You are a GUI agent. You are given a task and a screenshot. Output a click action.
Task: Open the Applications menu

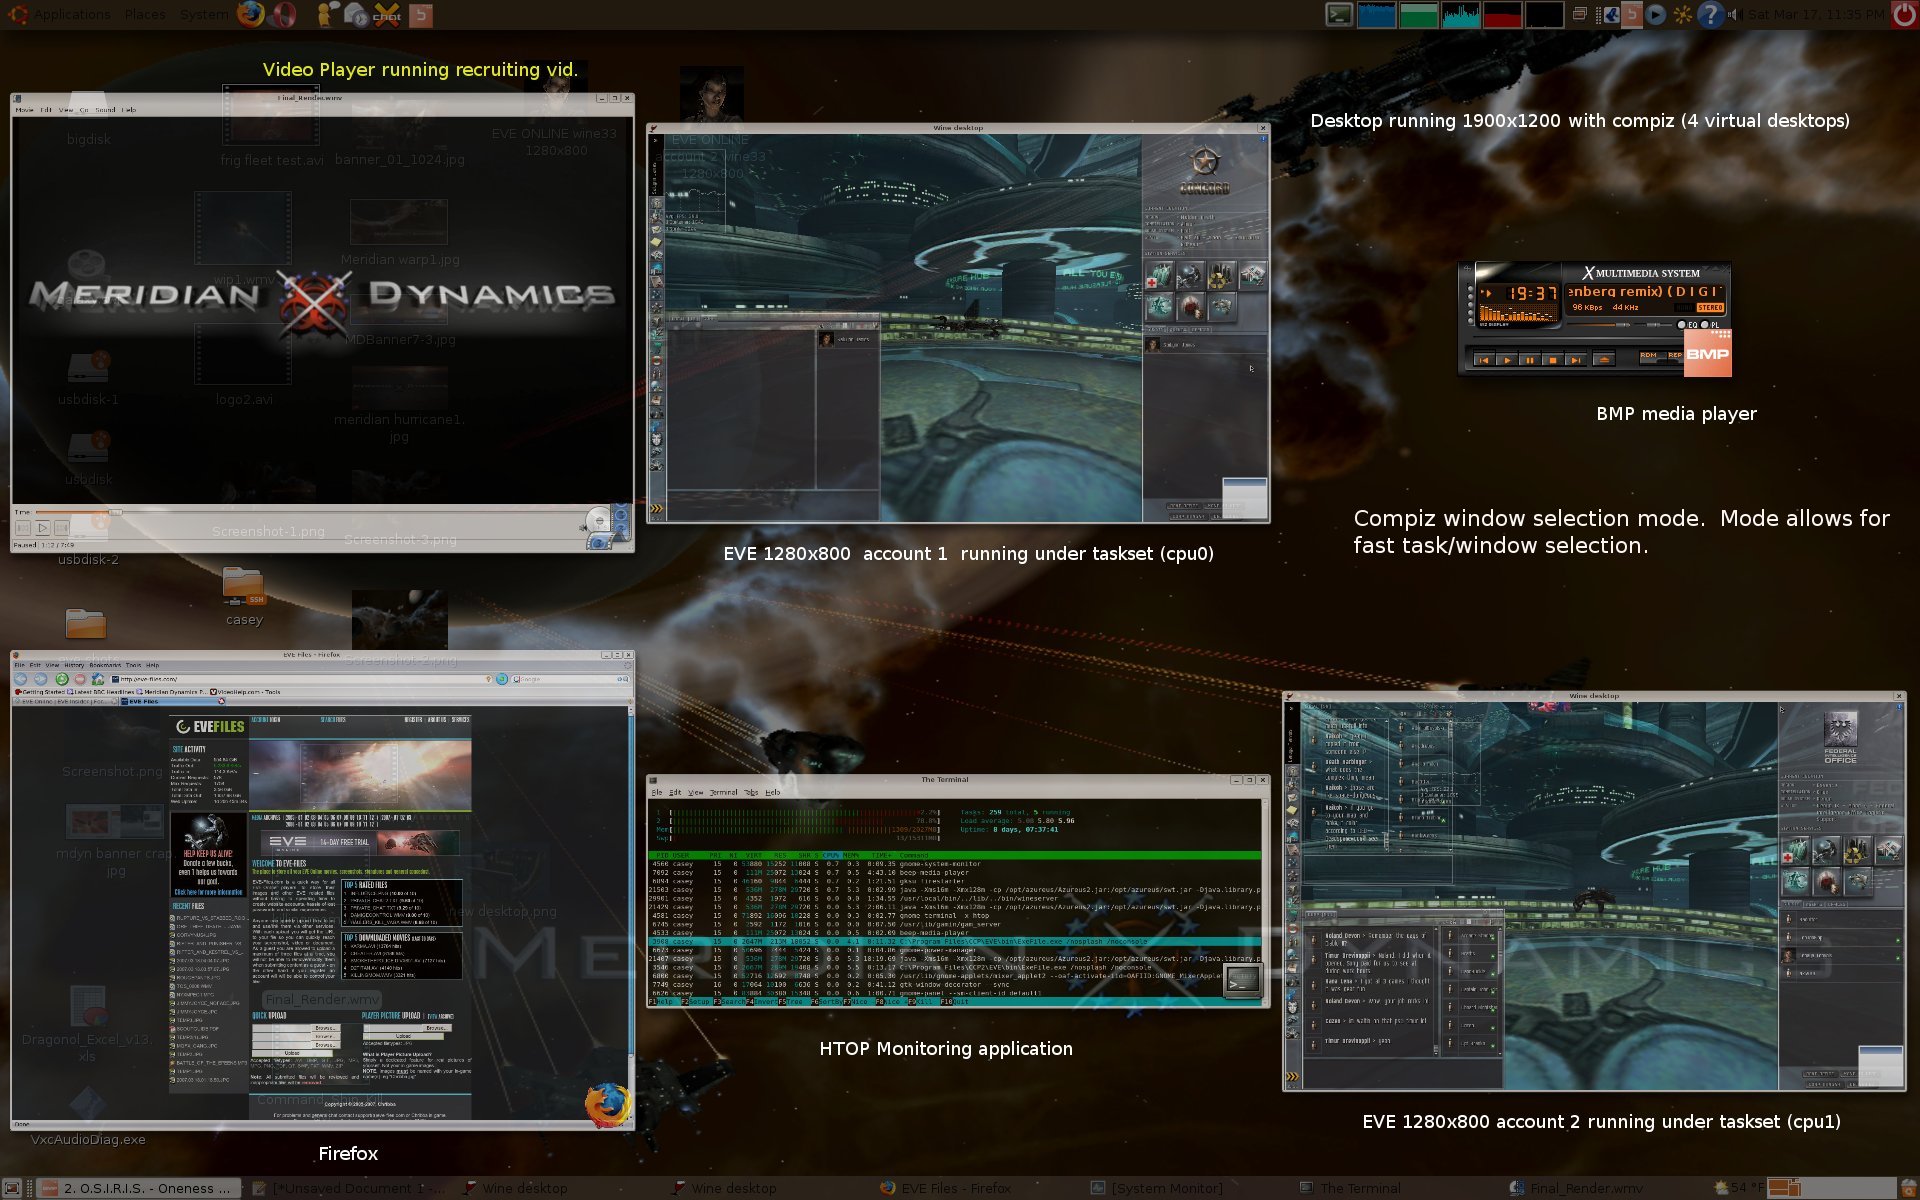(70, 14)
